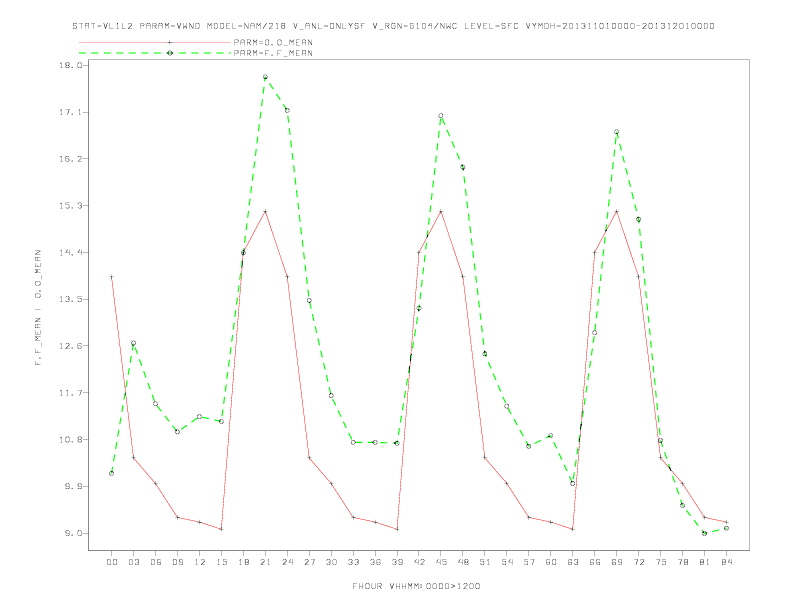Click the lowest green circle marker at hour 81
Image resolution: width=792 pixels, height=612 pixels.
705,533
